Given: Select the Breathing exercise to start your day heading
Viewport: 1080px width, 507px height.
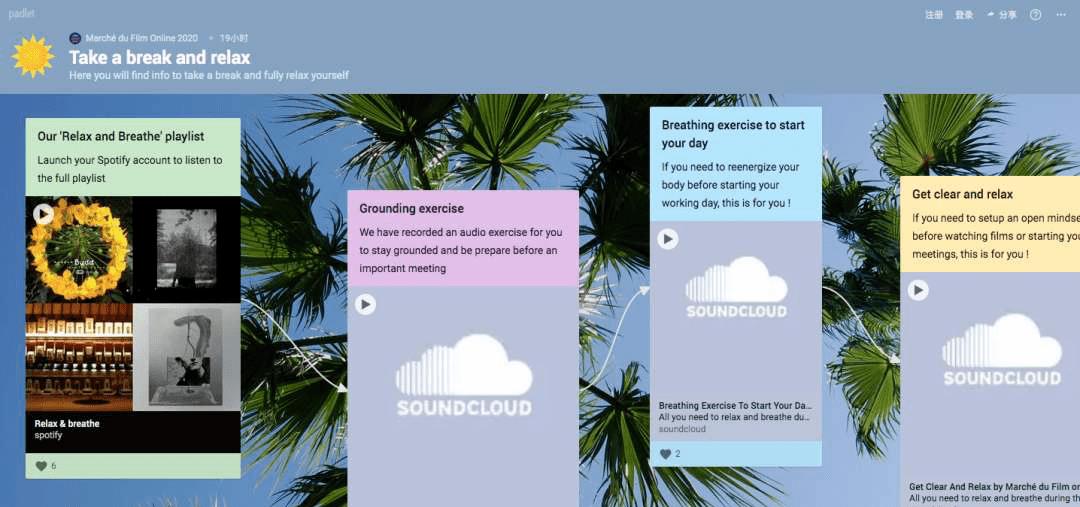Looking at the screenshot, I should (733, 134).
